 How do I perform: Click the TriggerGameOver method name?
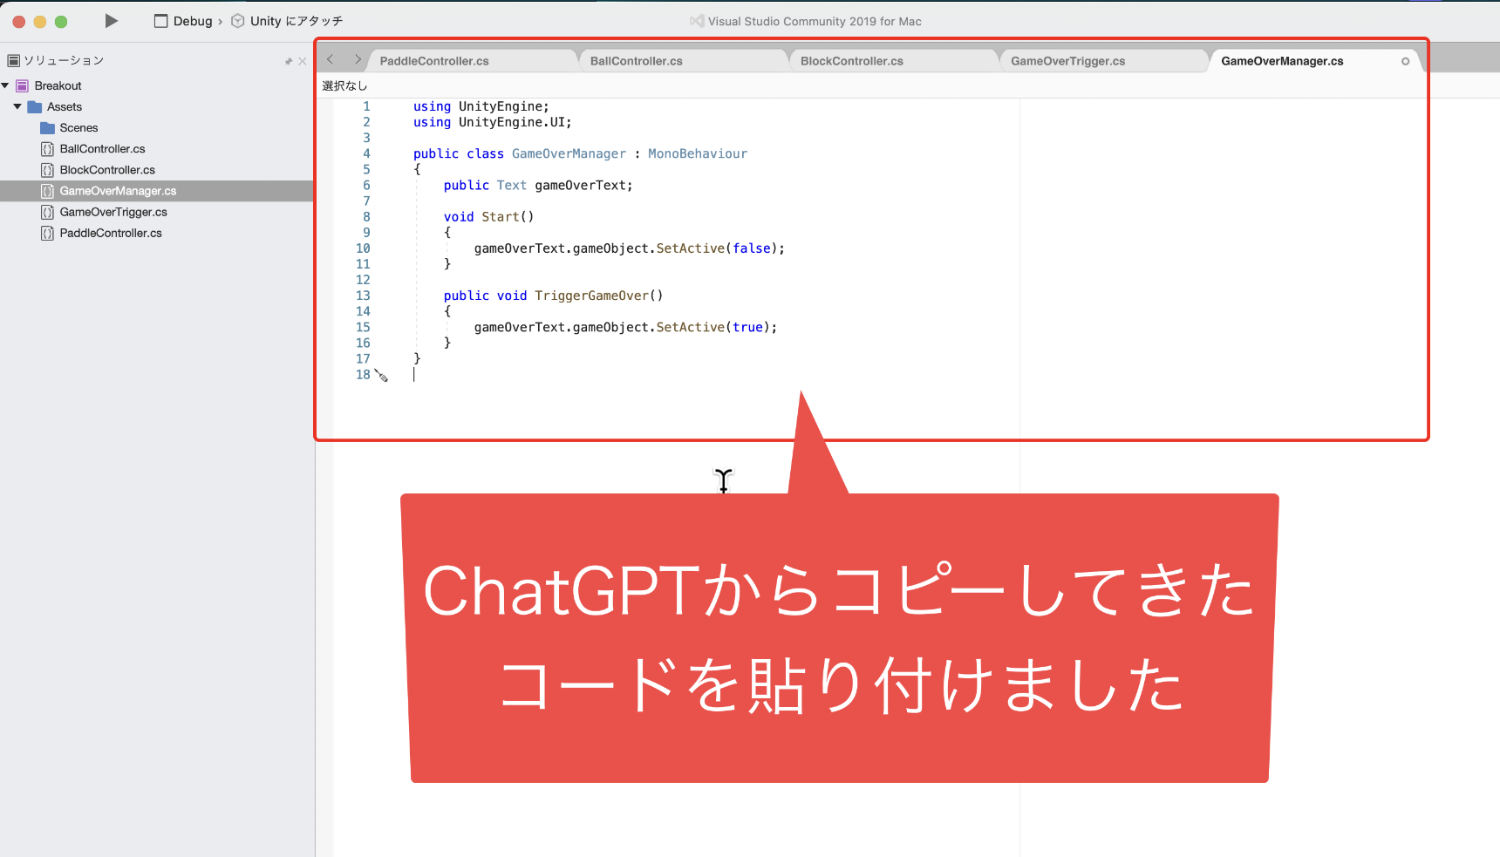592,296
